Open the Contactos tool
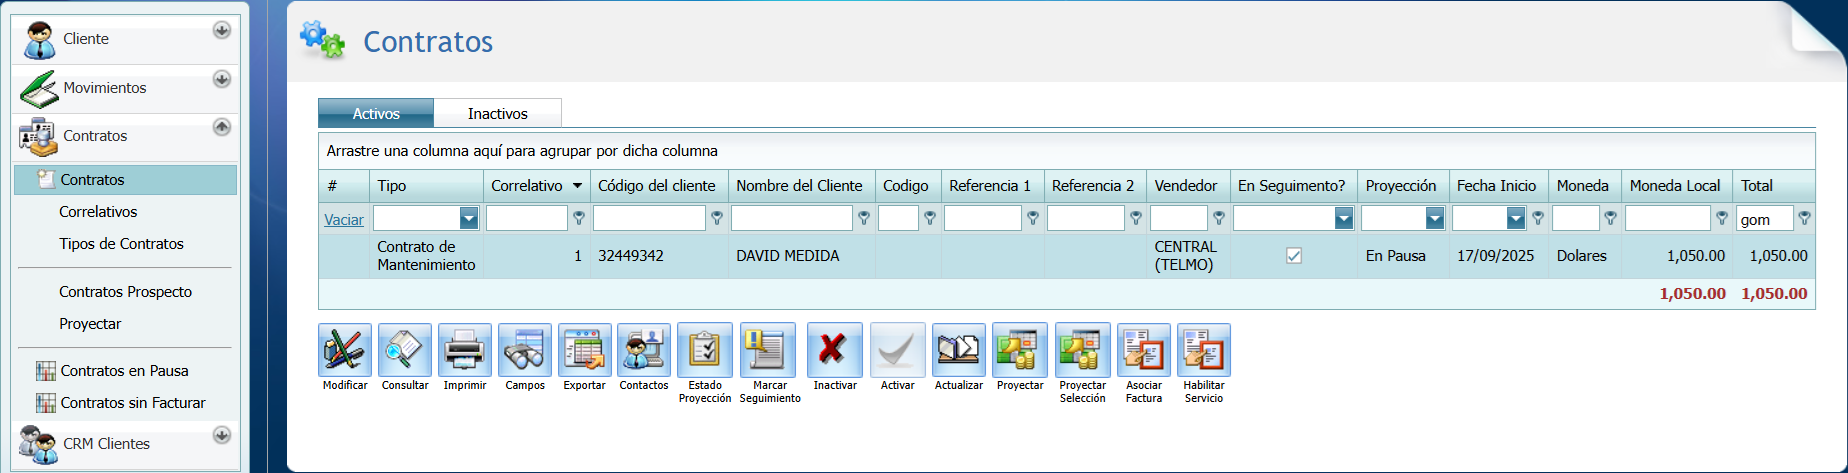The height and width of the screenshot is (473, 1848). pos(644,350)
